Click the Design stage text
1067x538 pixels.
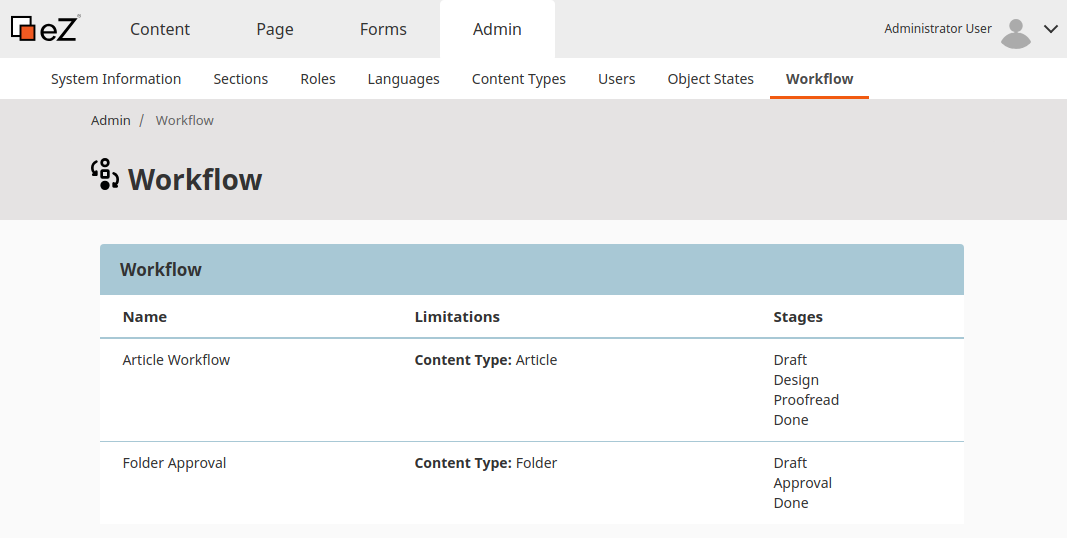[796, 380]
